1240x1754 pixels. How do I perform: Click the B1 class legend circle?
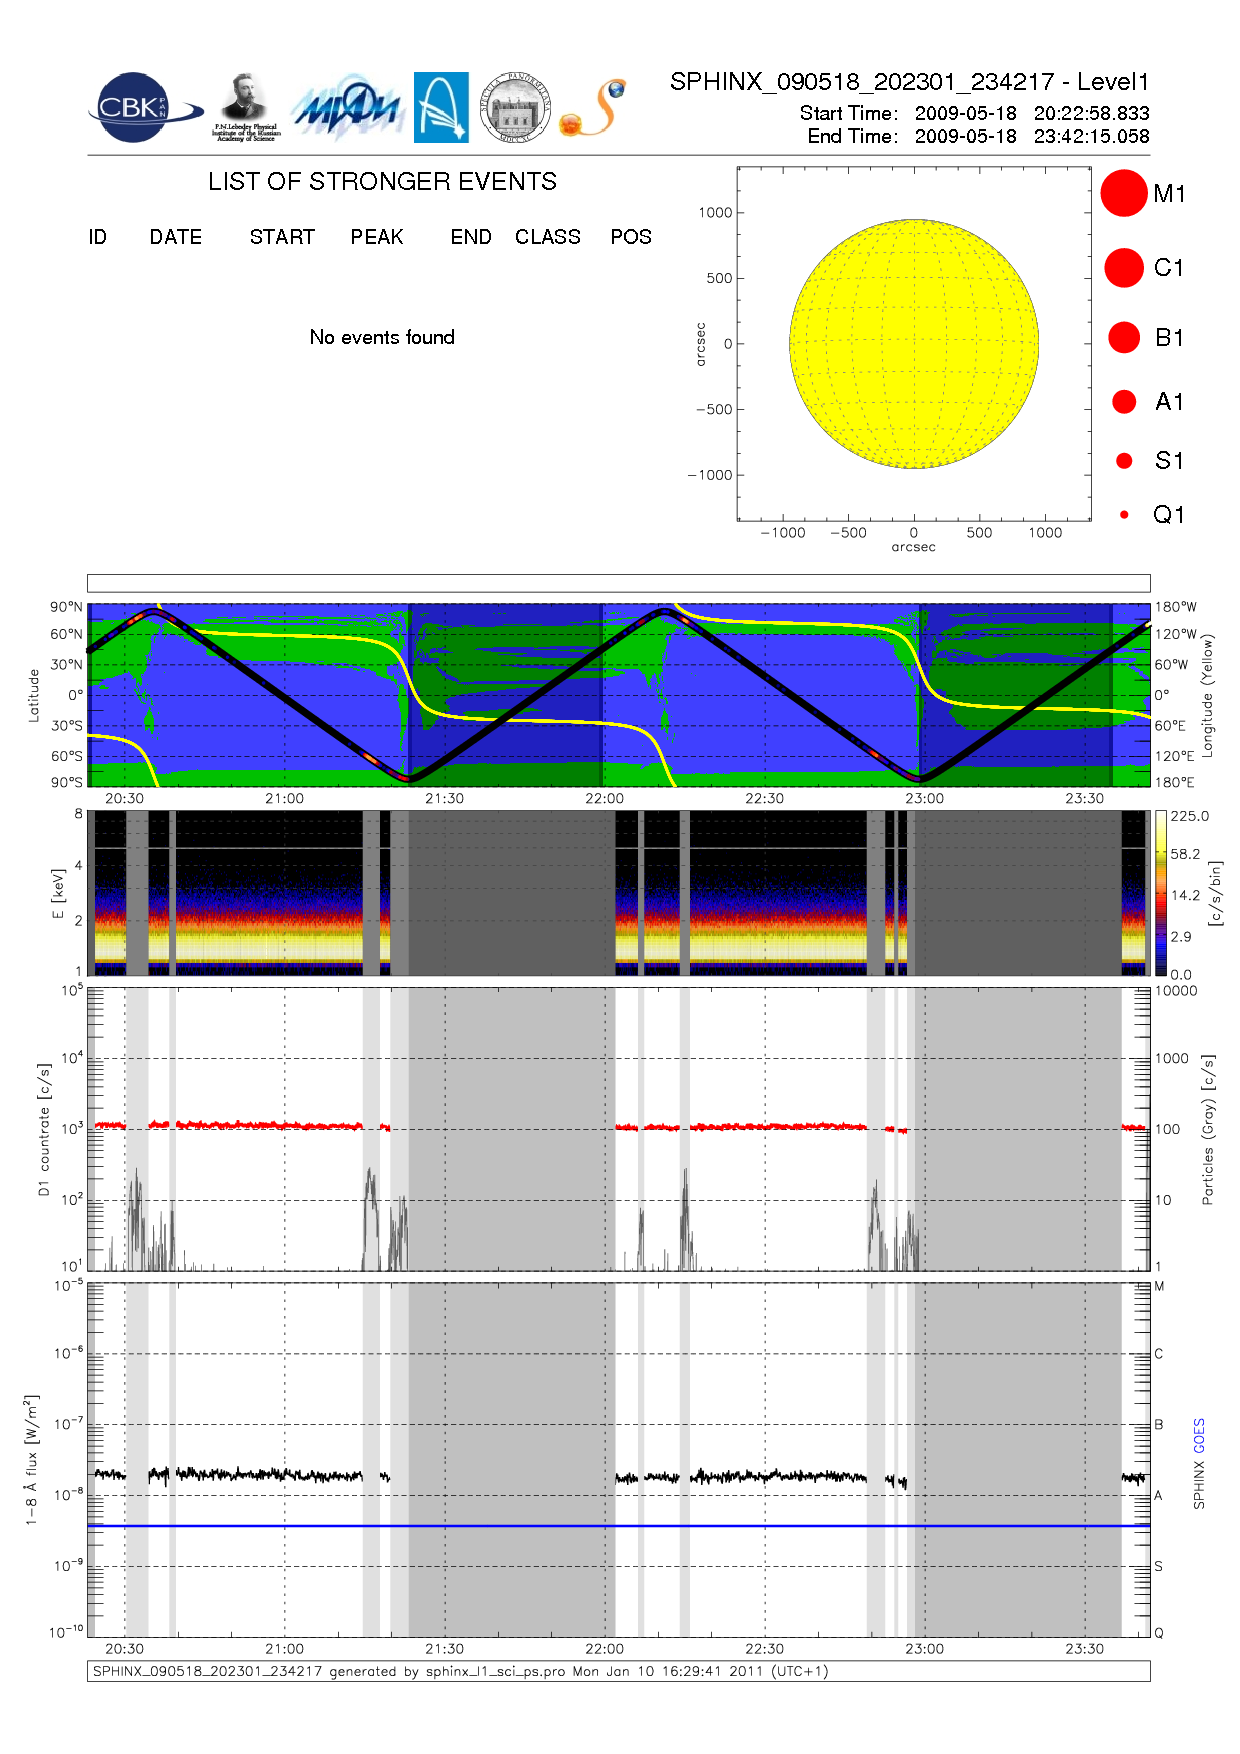click(x=1124, y=338)
